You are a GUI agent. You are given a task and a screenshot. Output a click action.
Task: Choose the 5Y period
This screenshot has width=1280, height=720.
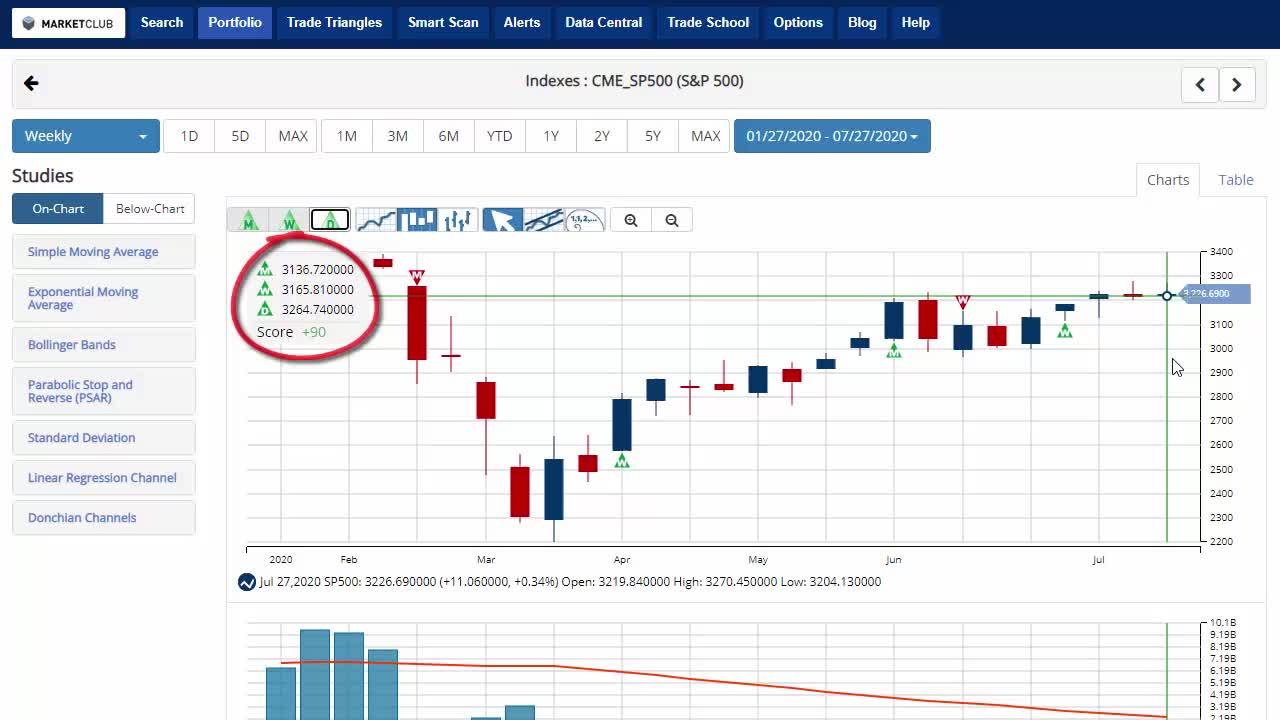click(x=653, y=136)
